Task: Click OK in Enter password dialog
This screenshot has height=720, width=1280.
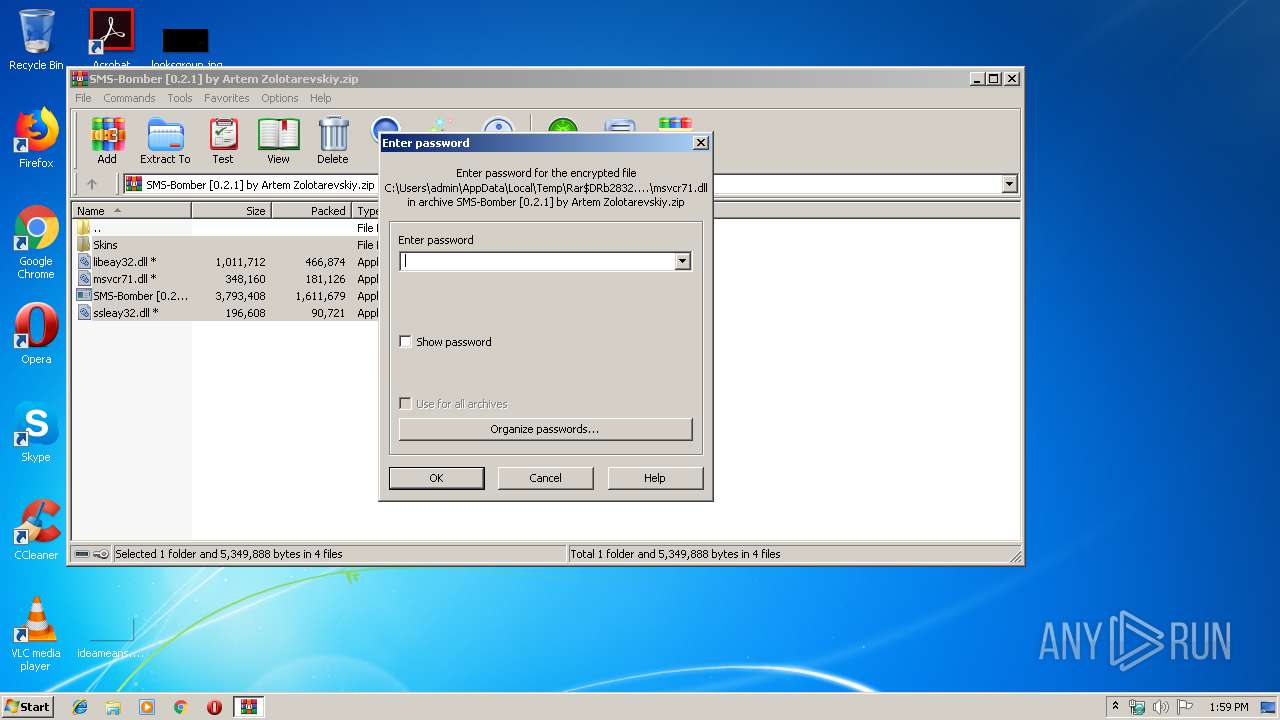Action: click(436, 478)
